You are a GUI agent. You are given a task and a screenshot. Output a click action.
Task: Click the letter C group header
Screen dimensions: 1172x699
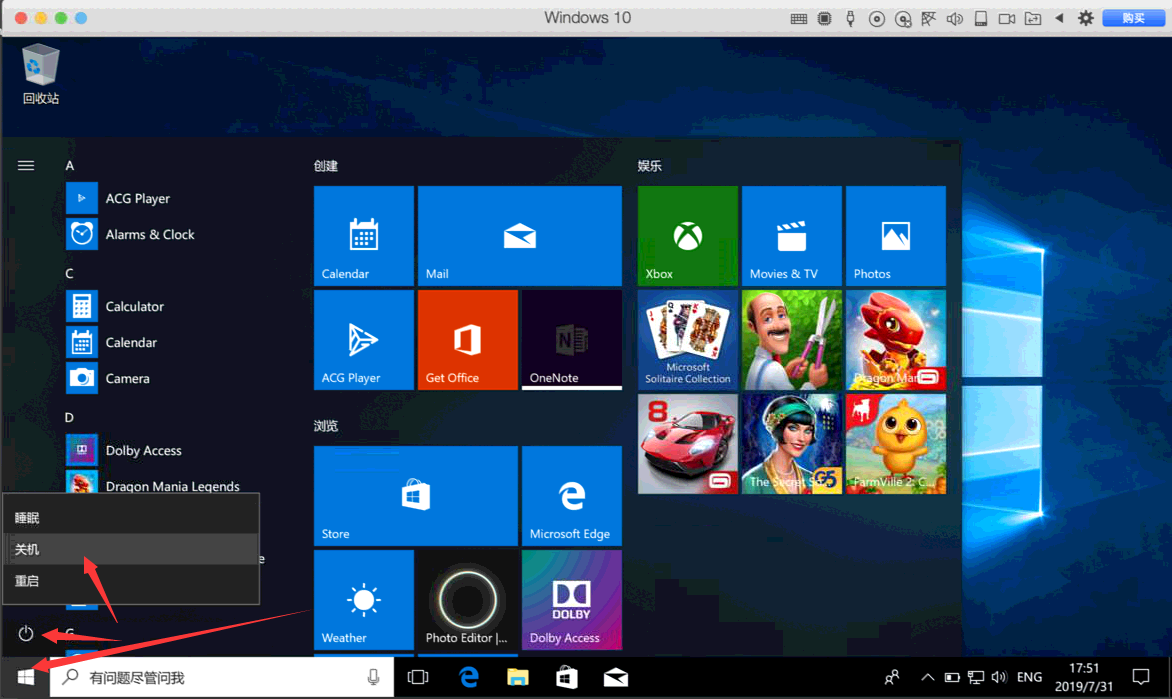[70, 274]
